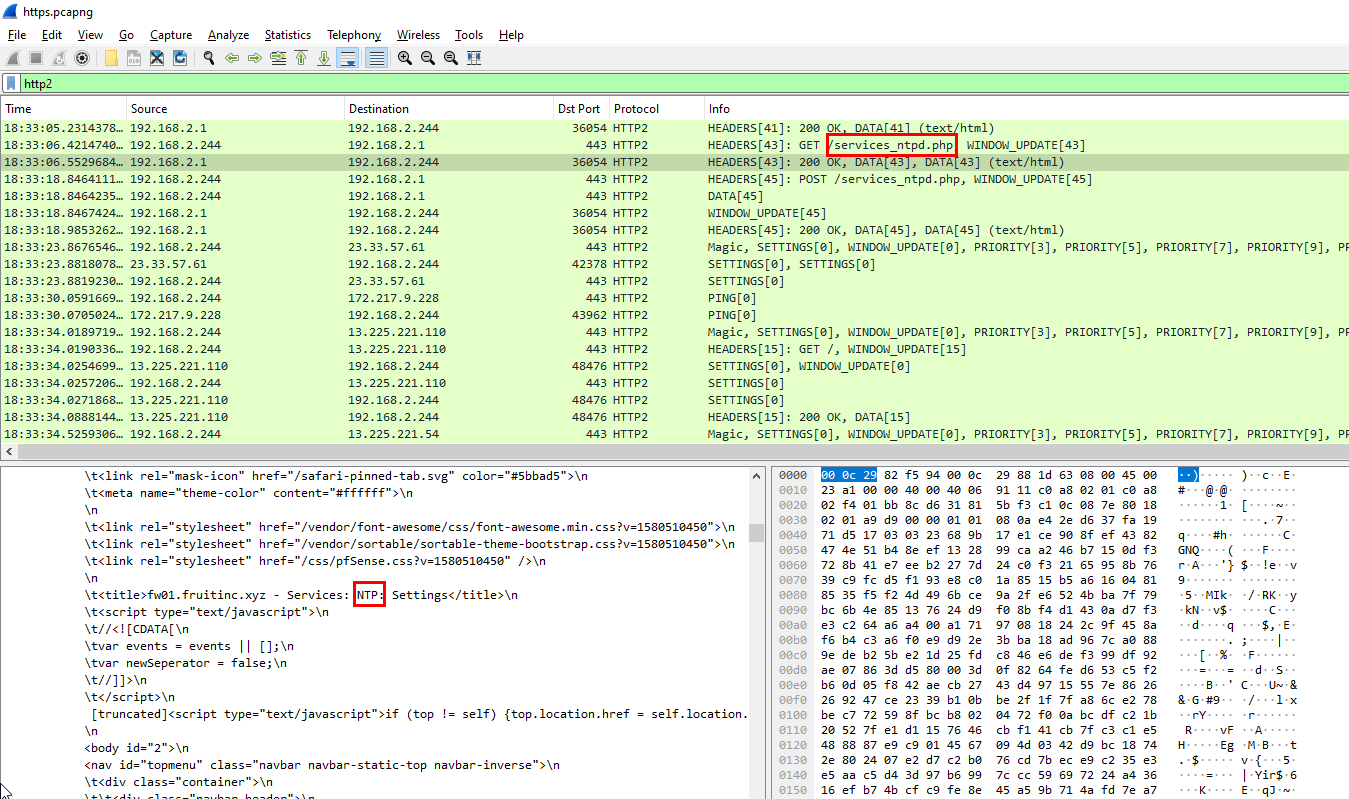Image resolution: width=1349 pixels, height=799 pixels.
Task: Jump to the first packet
Action: click(x=301, y=58)
